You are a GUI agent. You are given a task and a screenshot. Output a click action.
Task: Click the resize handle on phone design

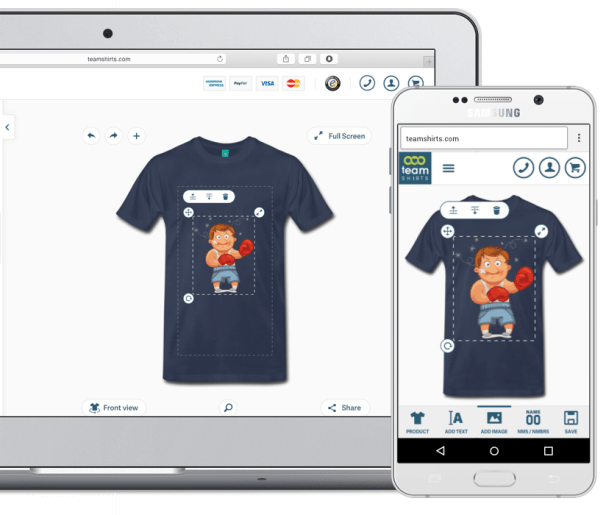541,231
